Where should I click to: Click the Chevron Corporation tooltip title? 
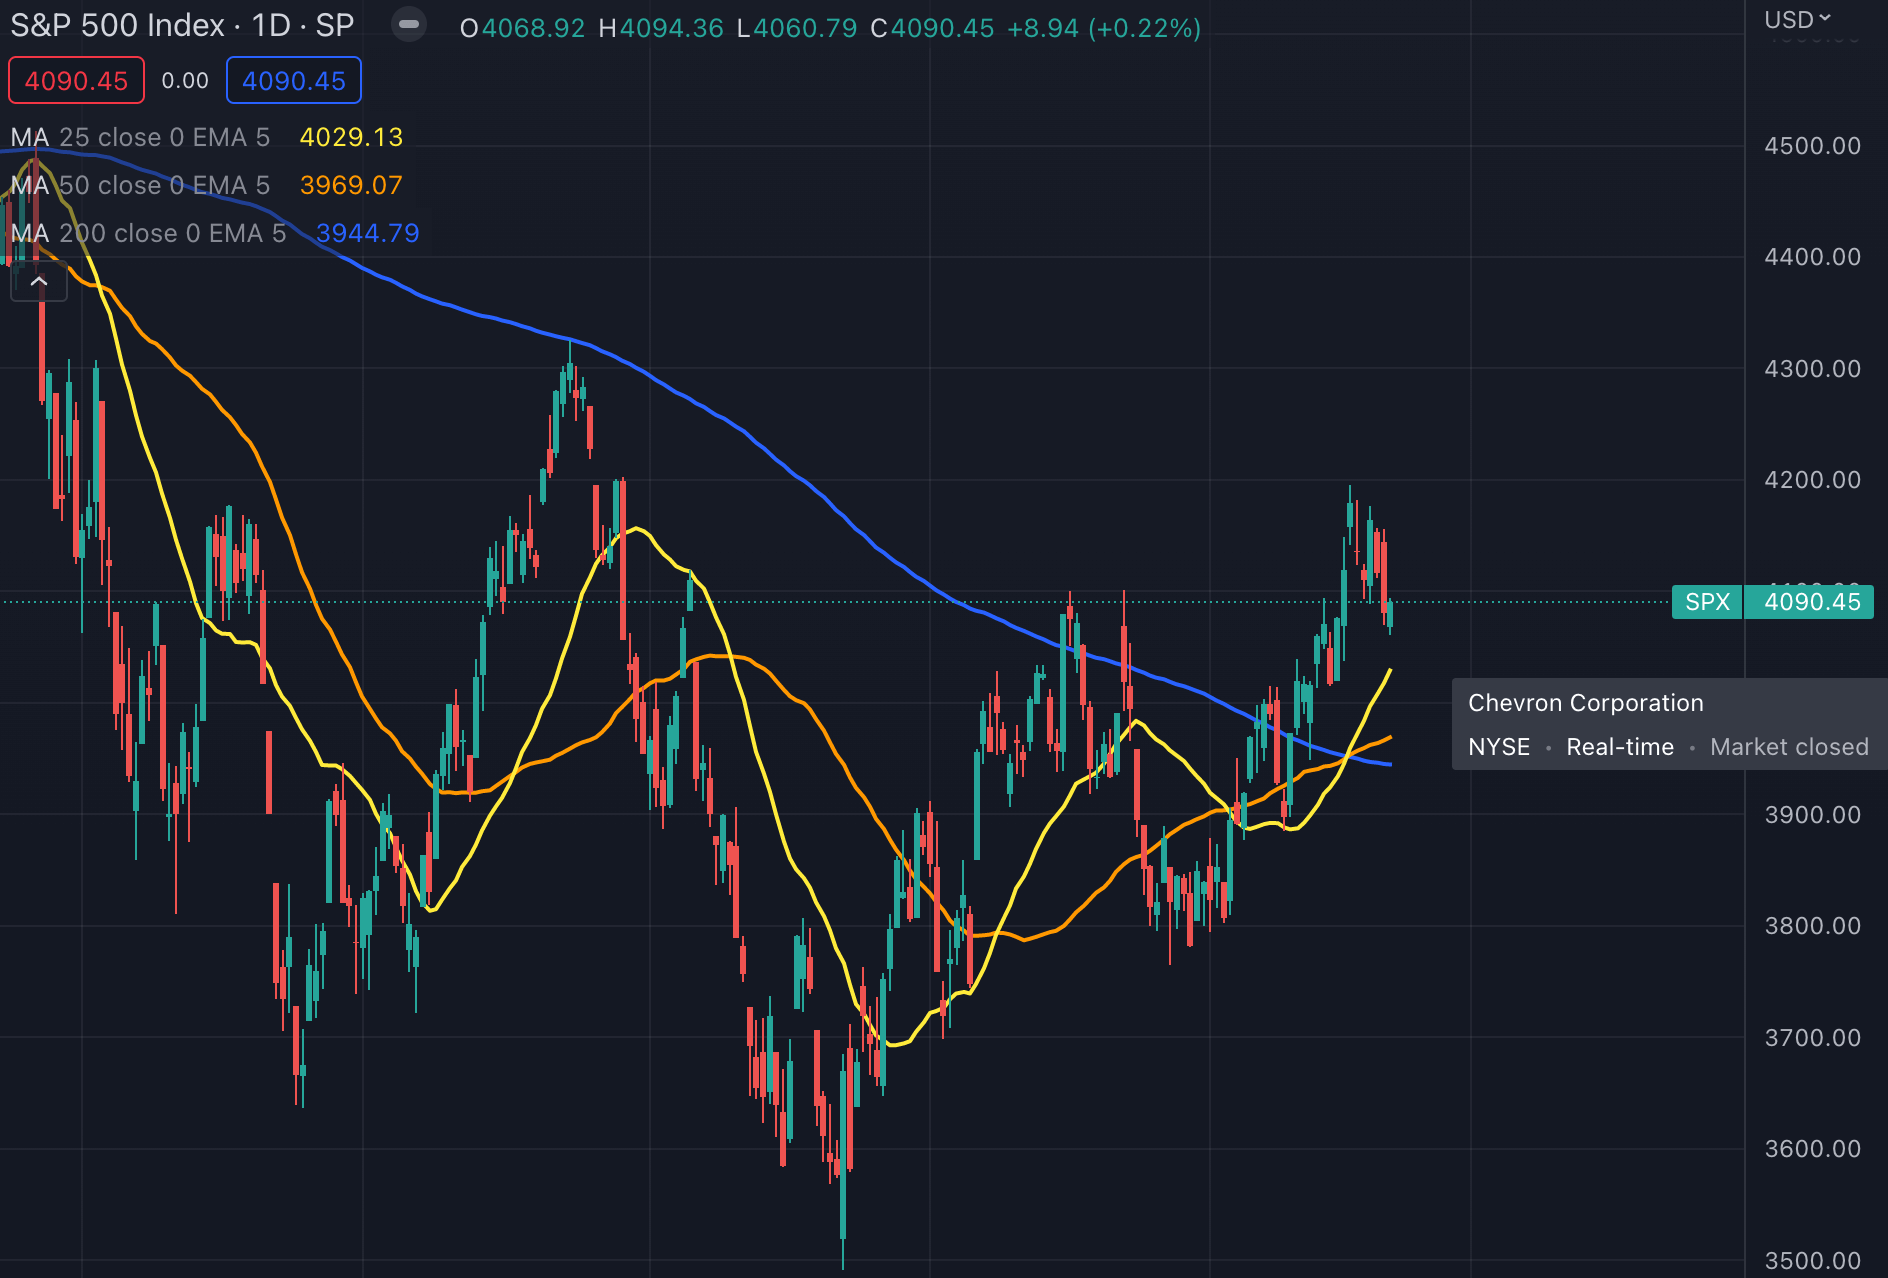pos(1585,703)
